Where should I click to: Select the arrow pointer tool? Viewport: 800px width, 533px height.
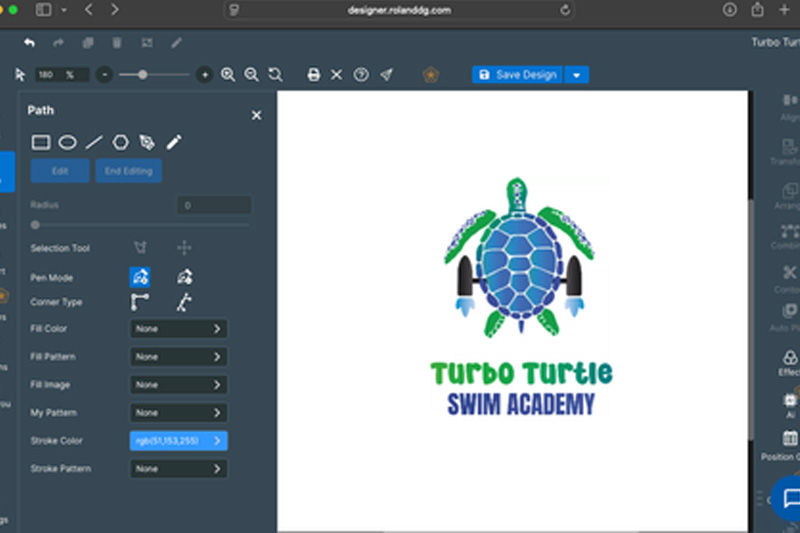point(20,75)
